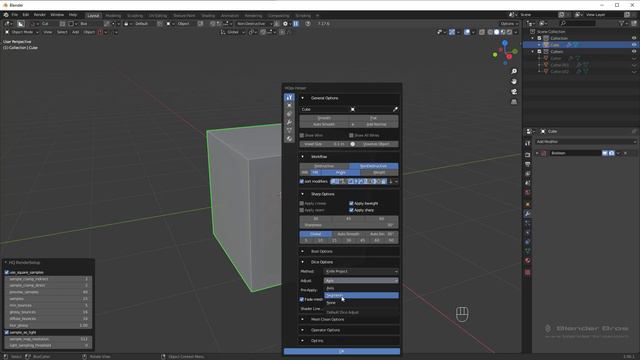This screenshot has height=360, width=640.
Task: Open the Output properties tab icon
Action: click(x=527, y=164)
